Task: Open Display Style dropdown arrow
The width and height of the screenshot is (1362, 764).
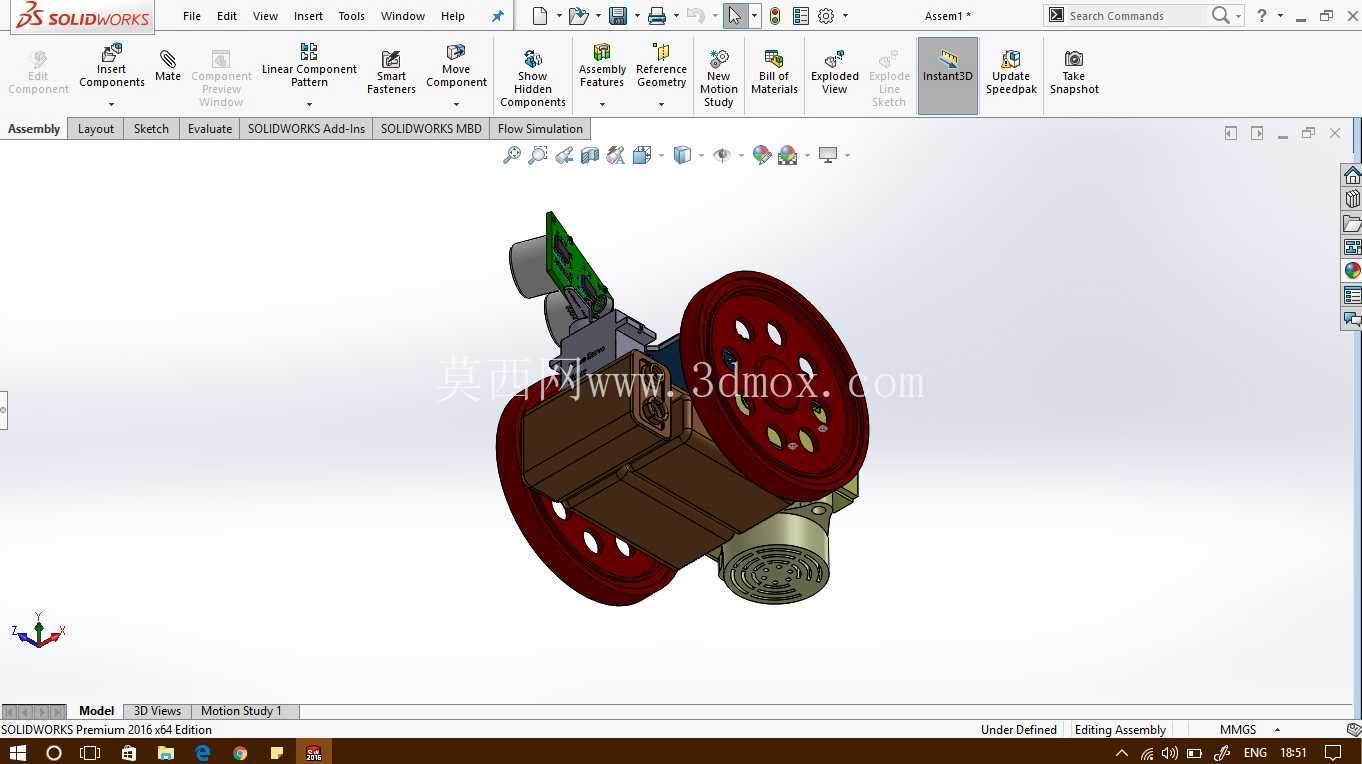Action: point(700,155)
